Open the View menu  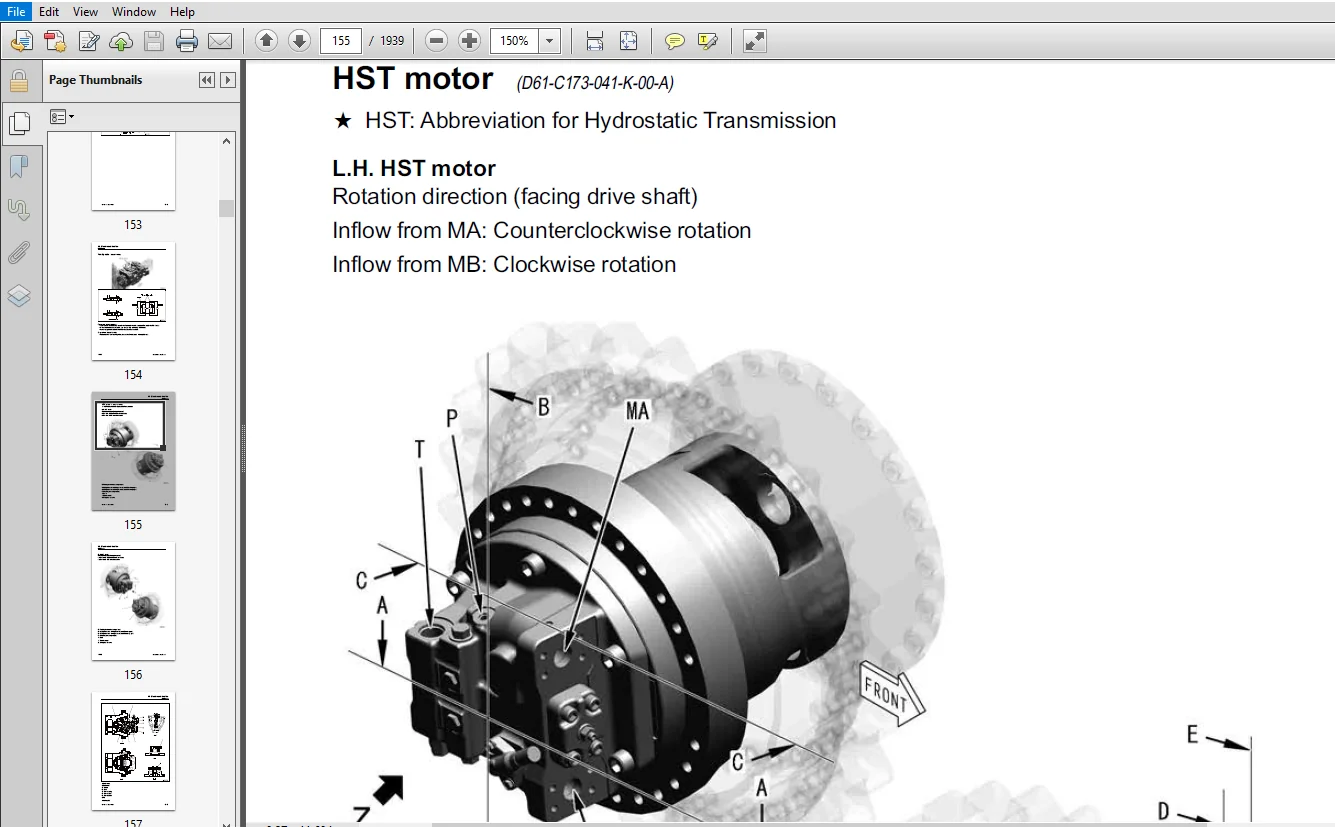click(86, 11)
